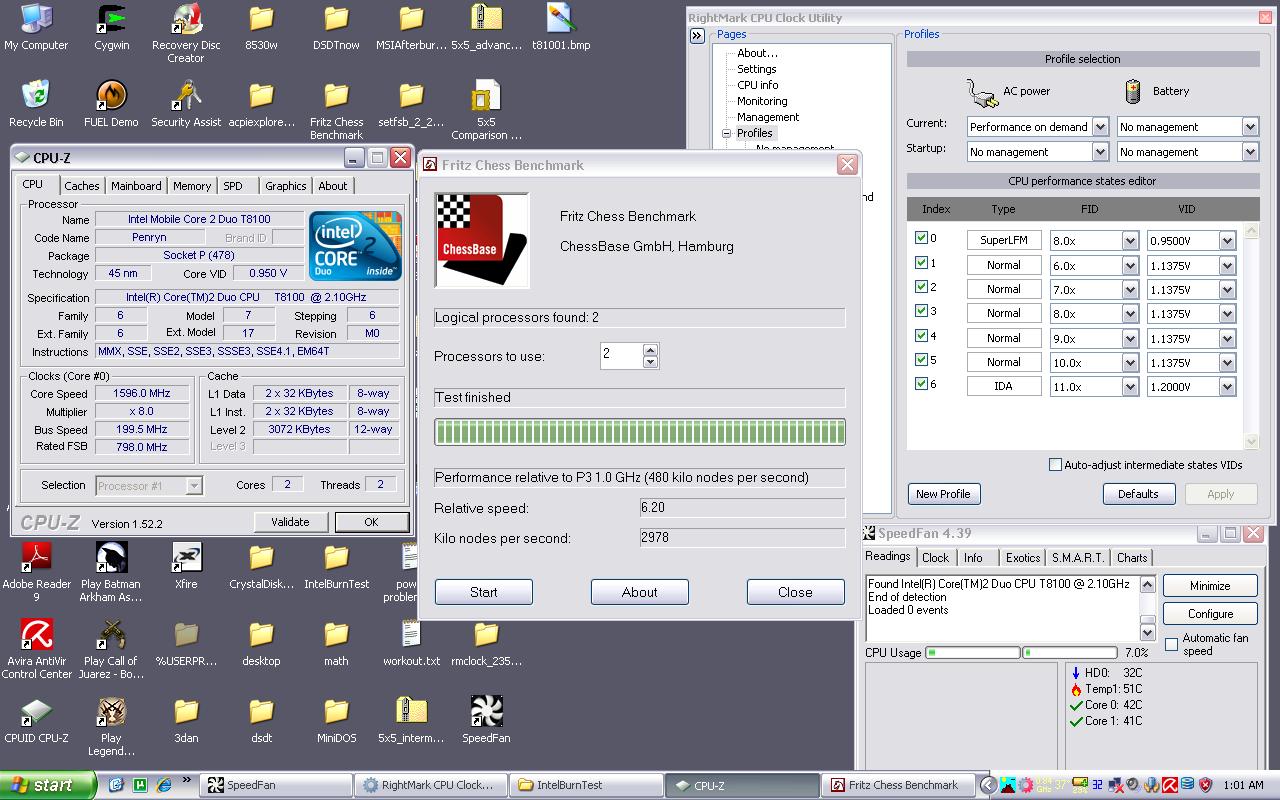Click About in Fritz Chess Benchmark
The height and width of the screenshot is (800, 1280).
[640, 592]
